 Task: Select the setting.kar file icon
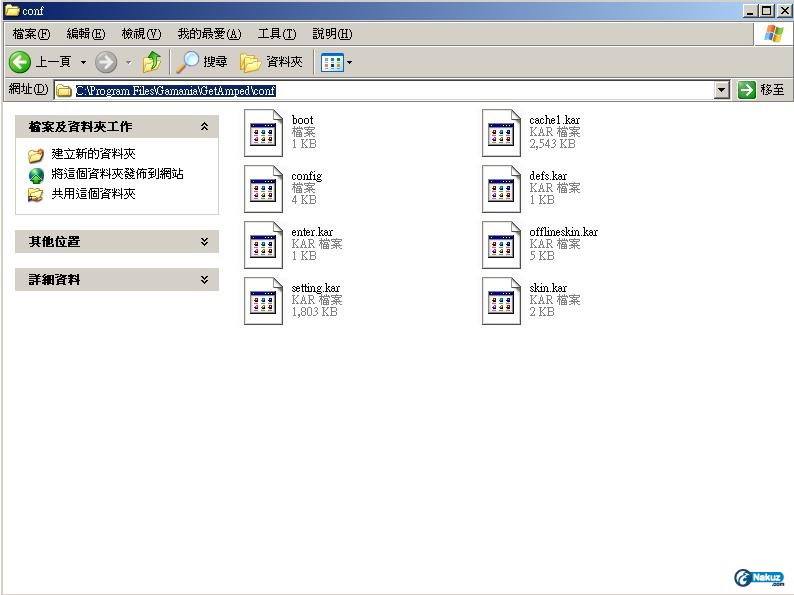tap(263, 301)
